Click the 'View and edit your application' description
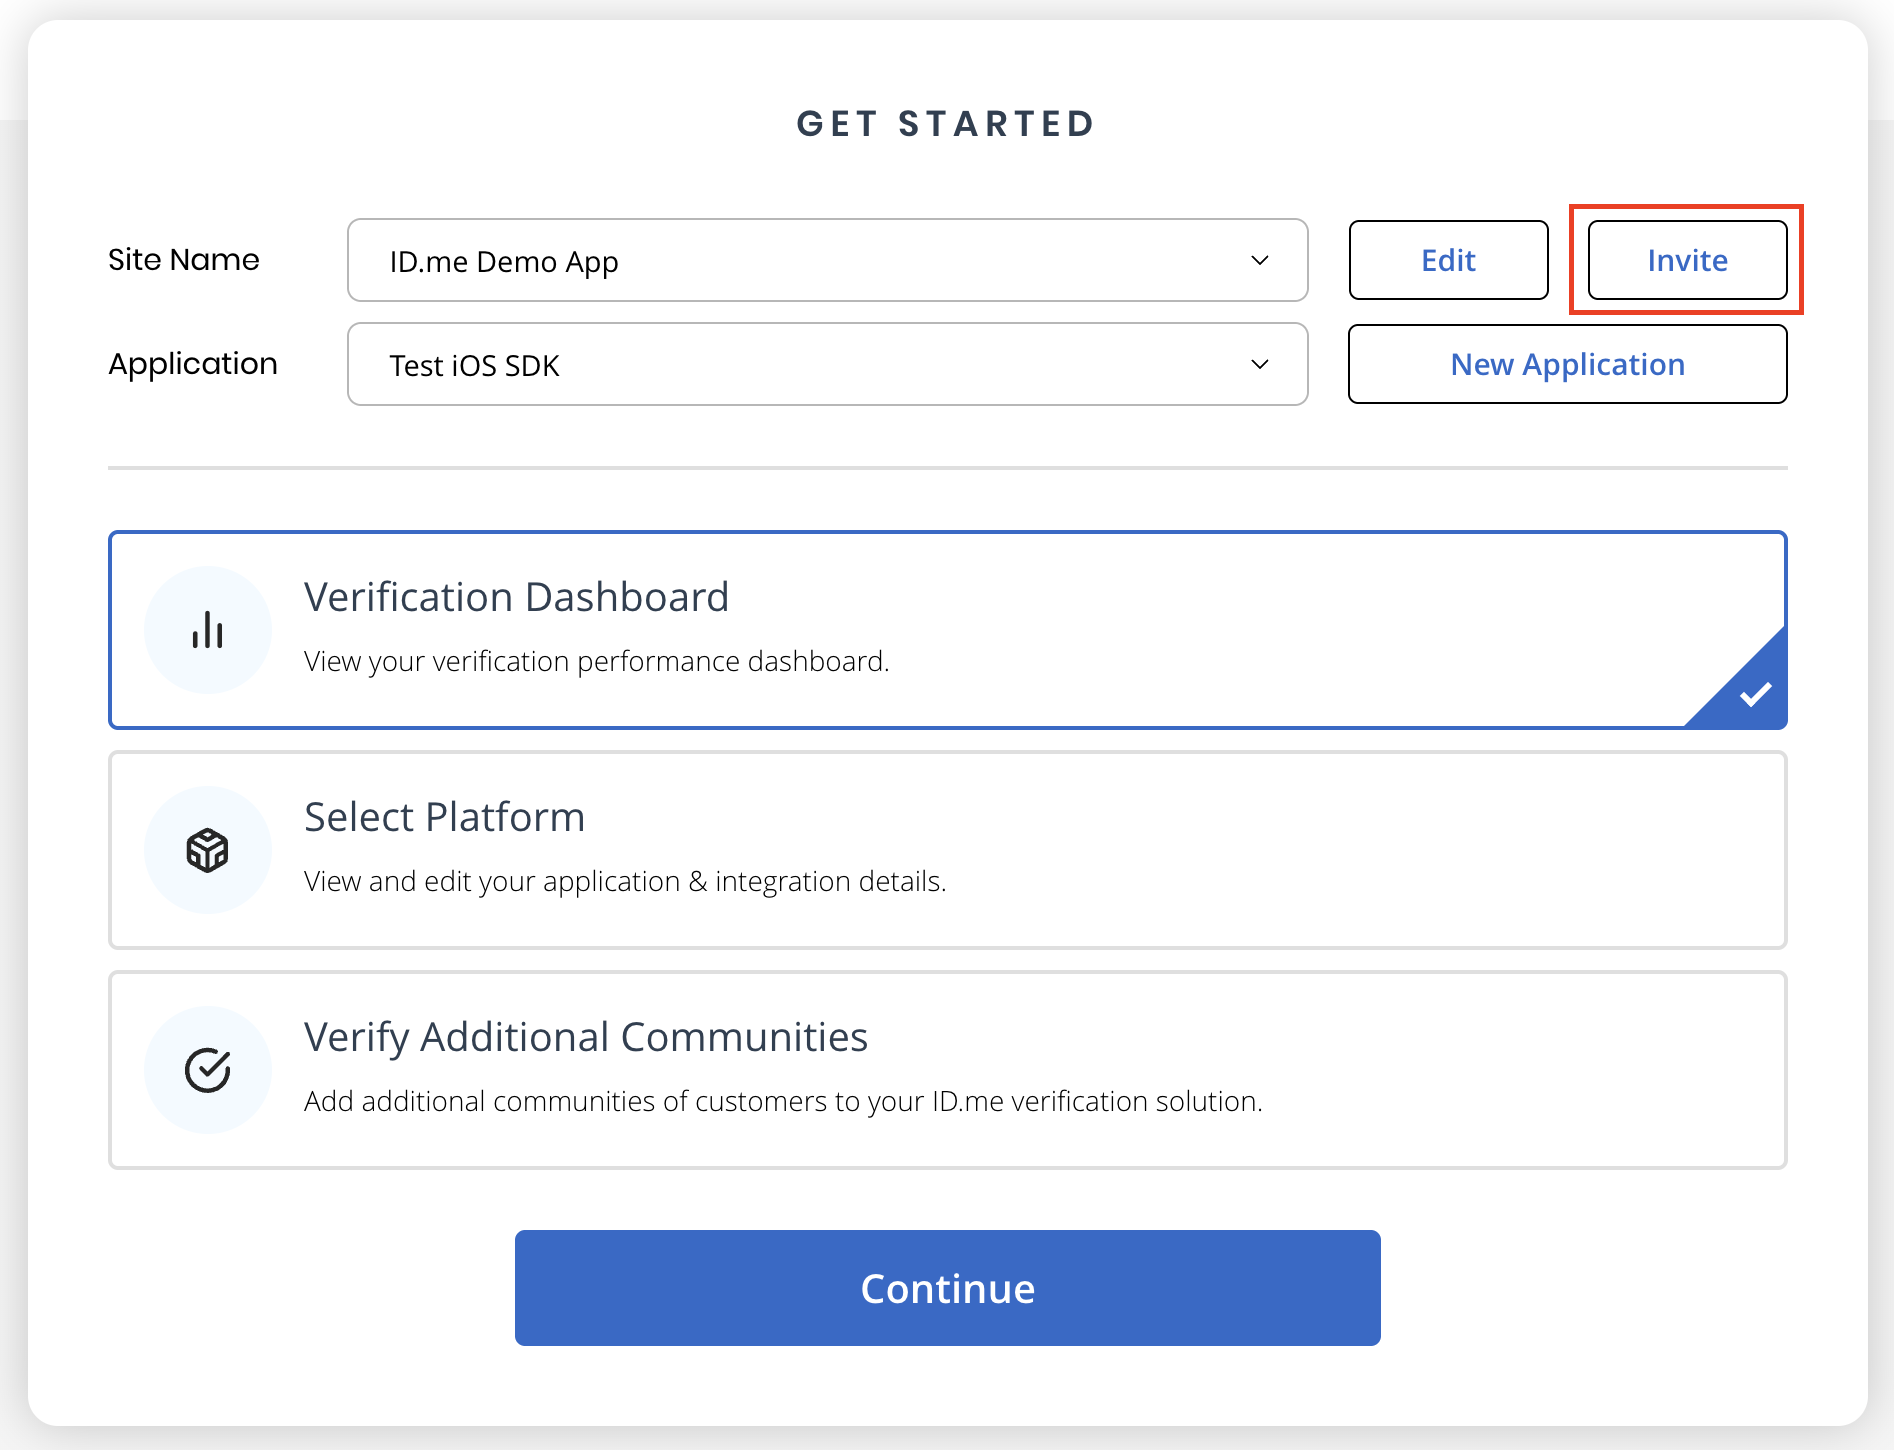Image resolution: width=1894 pixels, height=1450 pixels. [625, 882]
